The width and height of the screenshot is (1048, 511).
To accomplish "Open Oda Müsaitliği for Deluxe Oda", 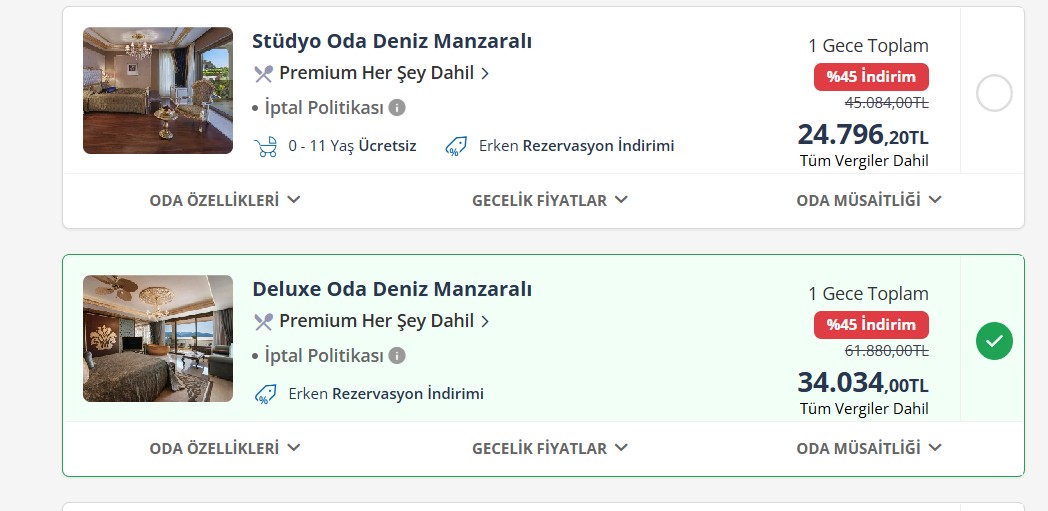I will pos(868,448).
